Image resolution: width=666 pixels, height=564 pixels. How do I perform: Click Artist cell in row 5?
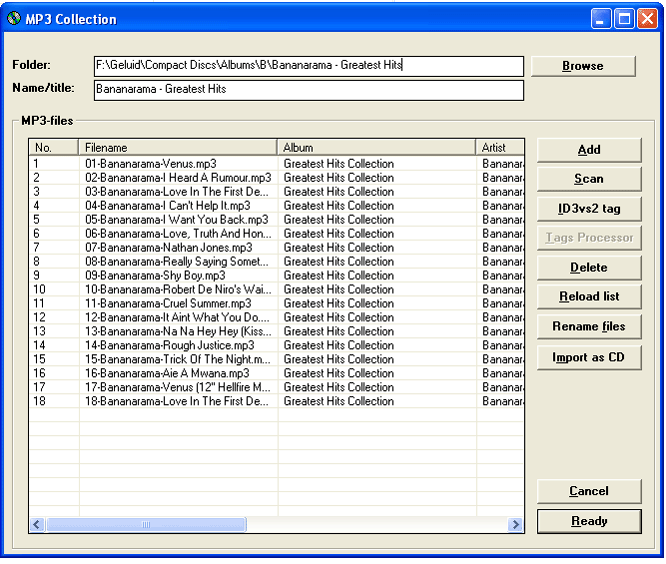pos(502,220)
